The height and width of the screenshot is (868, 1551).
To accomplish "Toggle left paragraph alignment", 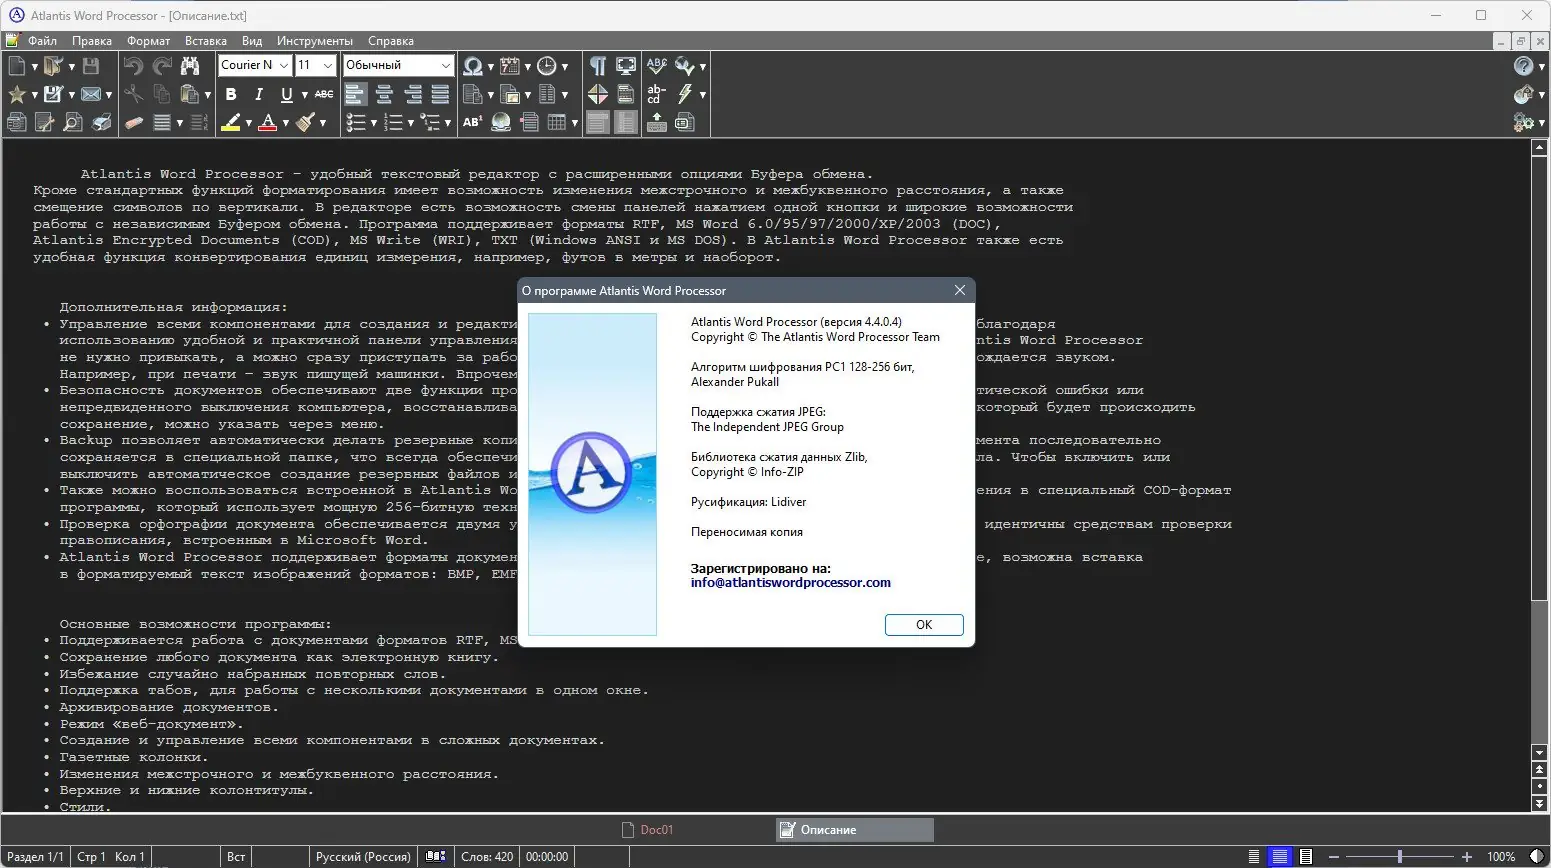I will click(x=356, y=94).
